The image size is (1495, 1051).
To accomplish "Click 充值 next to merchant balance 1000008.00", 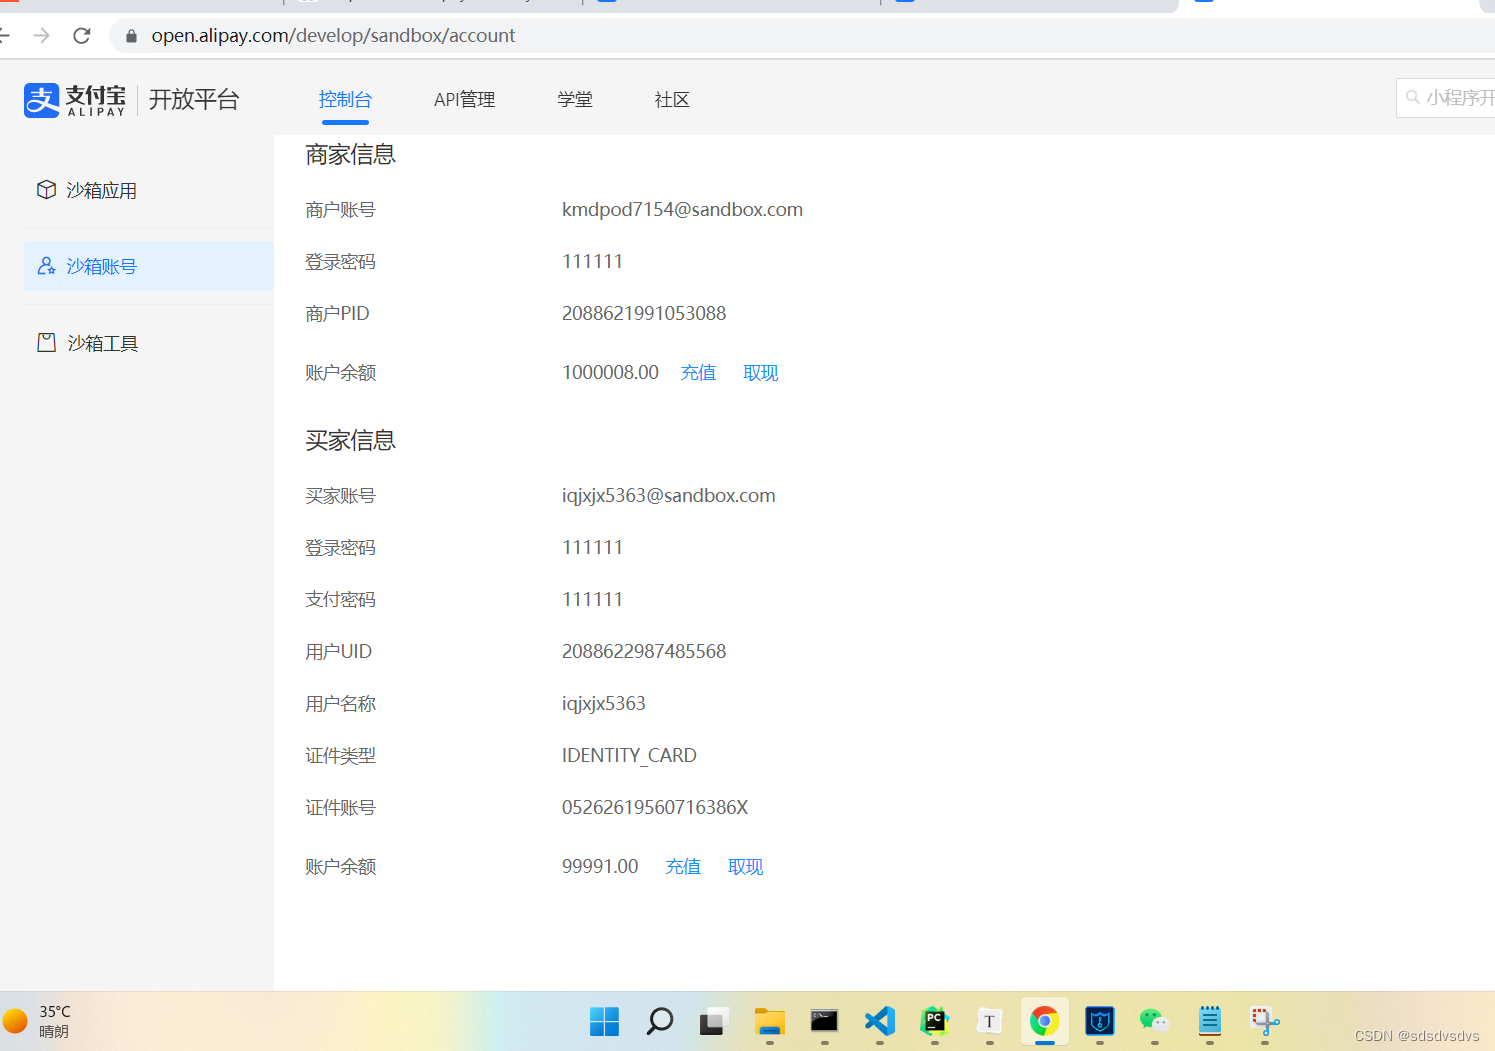I will pyautogui.click(x=698, y=373).
